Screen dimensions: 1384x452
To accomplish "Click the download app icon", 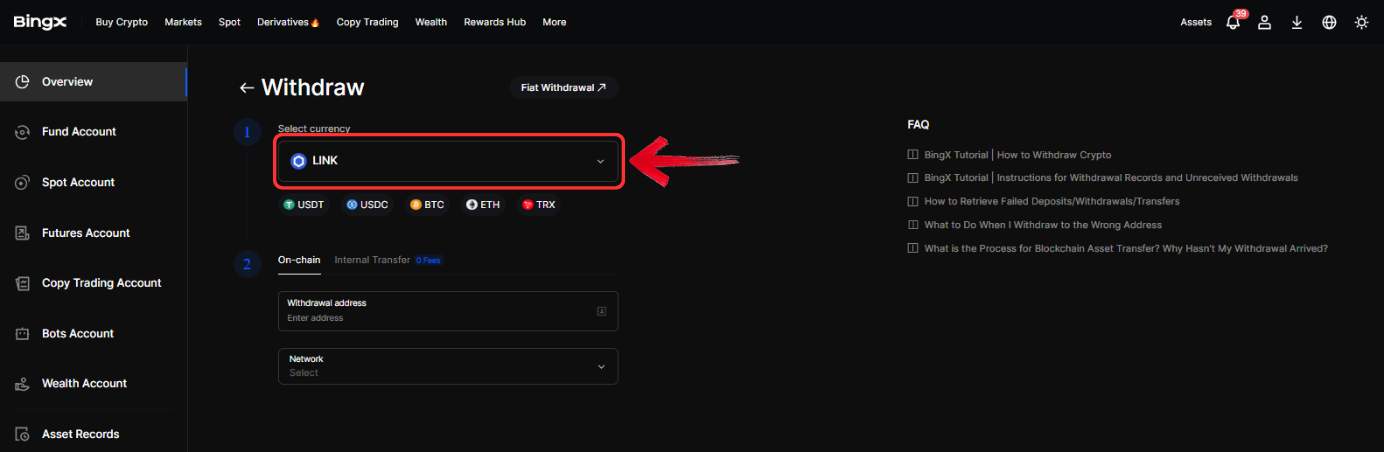I will coord(1297,22).
